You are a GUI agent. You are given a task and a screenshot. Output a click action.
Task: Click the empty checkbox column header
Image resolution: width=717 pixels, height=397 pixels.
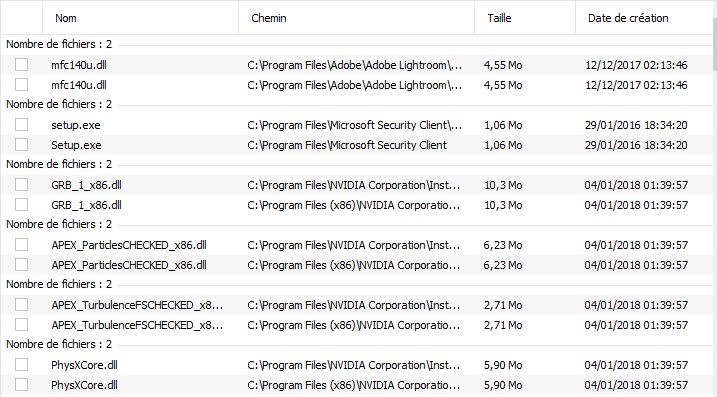tap(21, 18)
